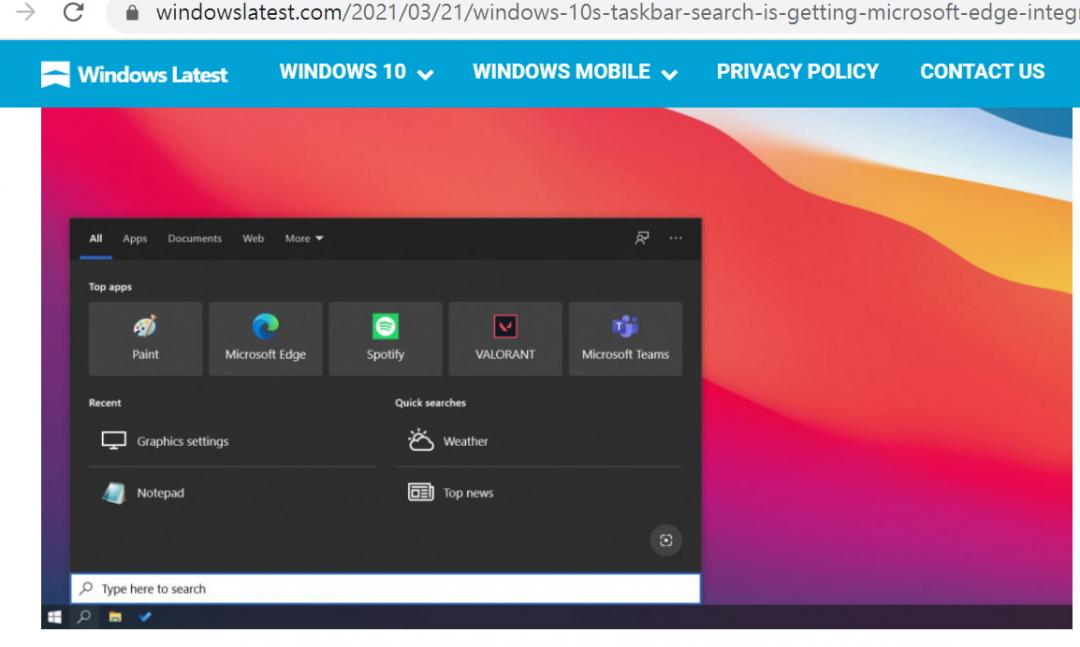Click the site padlock security icon
The image size is (1080, 647).
pos(132,14)
